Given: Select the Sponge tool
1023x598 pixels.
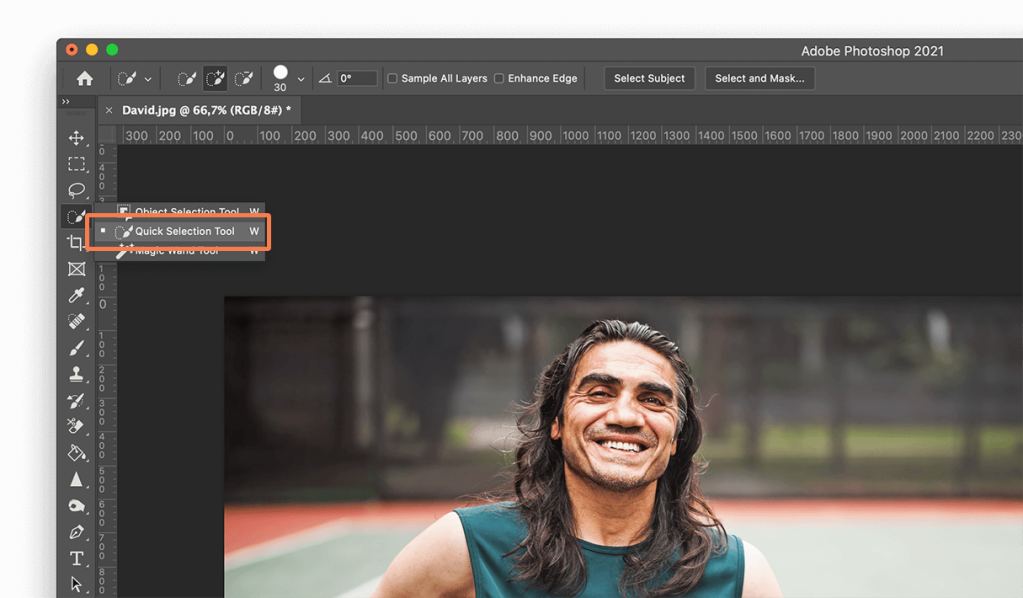Looking at the screenshot, I should click(76, 506).
